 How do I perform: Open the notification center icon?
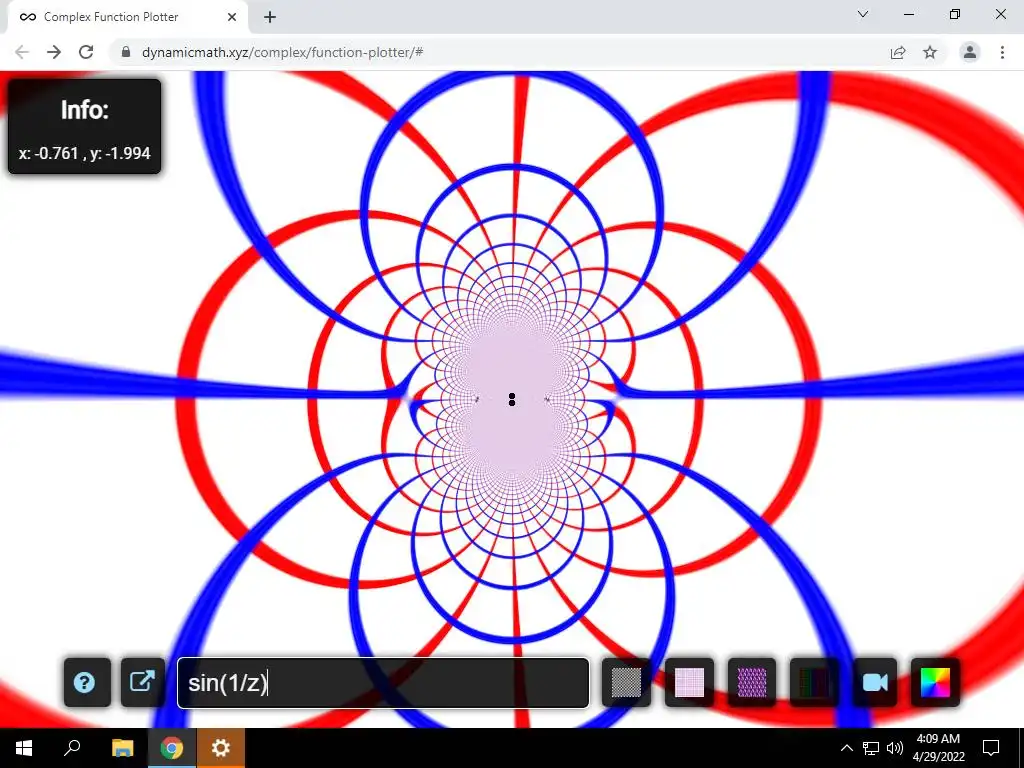pos(991,748)
